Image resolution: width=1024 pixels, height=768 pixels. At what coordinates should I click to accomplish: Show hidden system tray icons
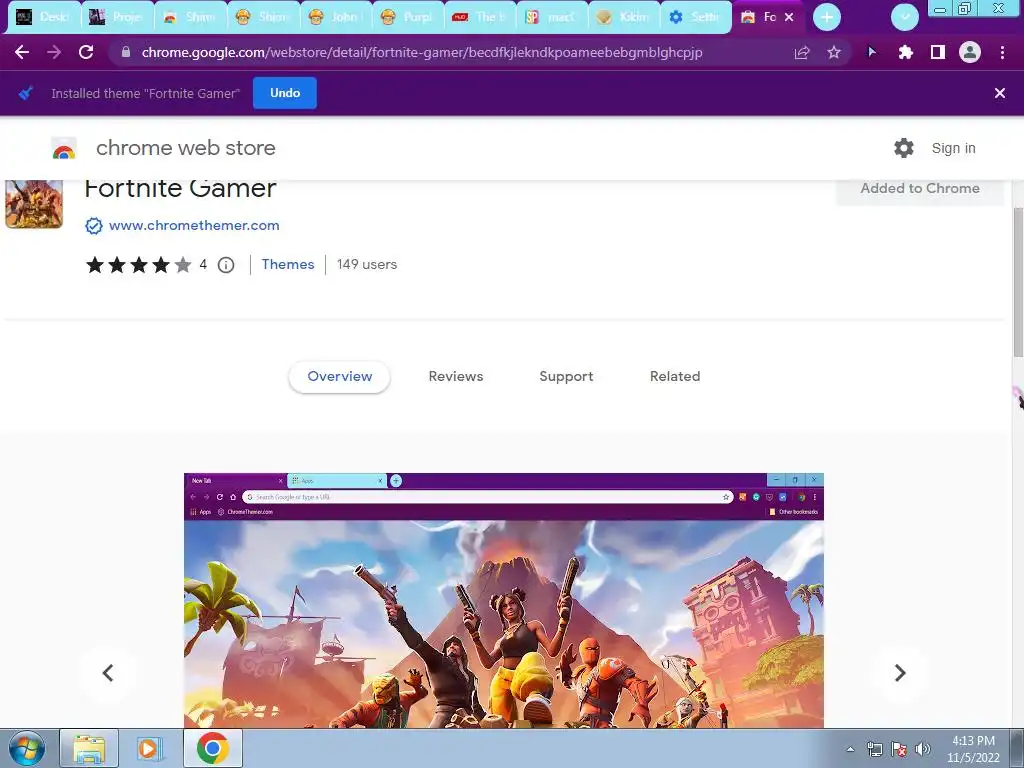coord(850,749)
